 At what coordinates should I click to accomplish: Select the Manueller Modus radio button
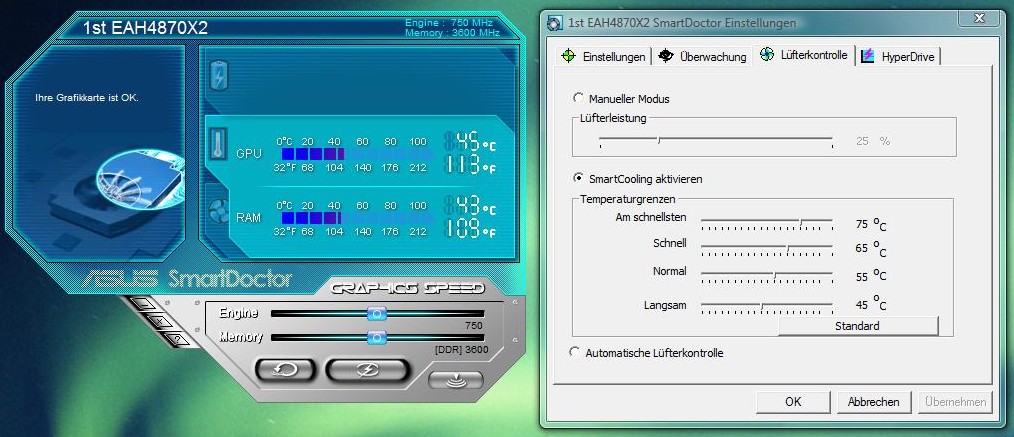pos(577,98)
